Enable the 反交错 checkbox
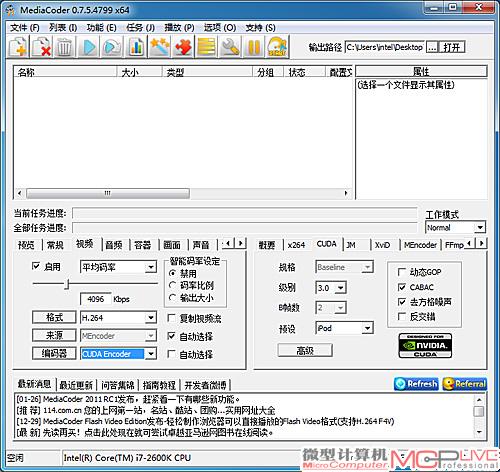500x472 pixels. coord(402,317)
